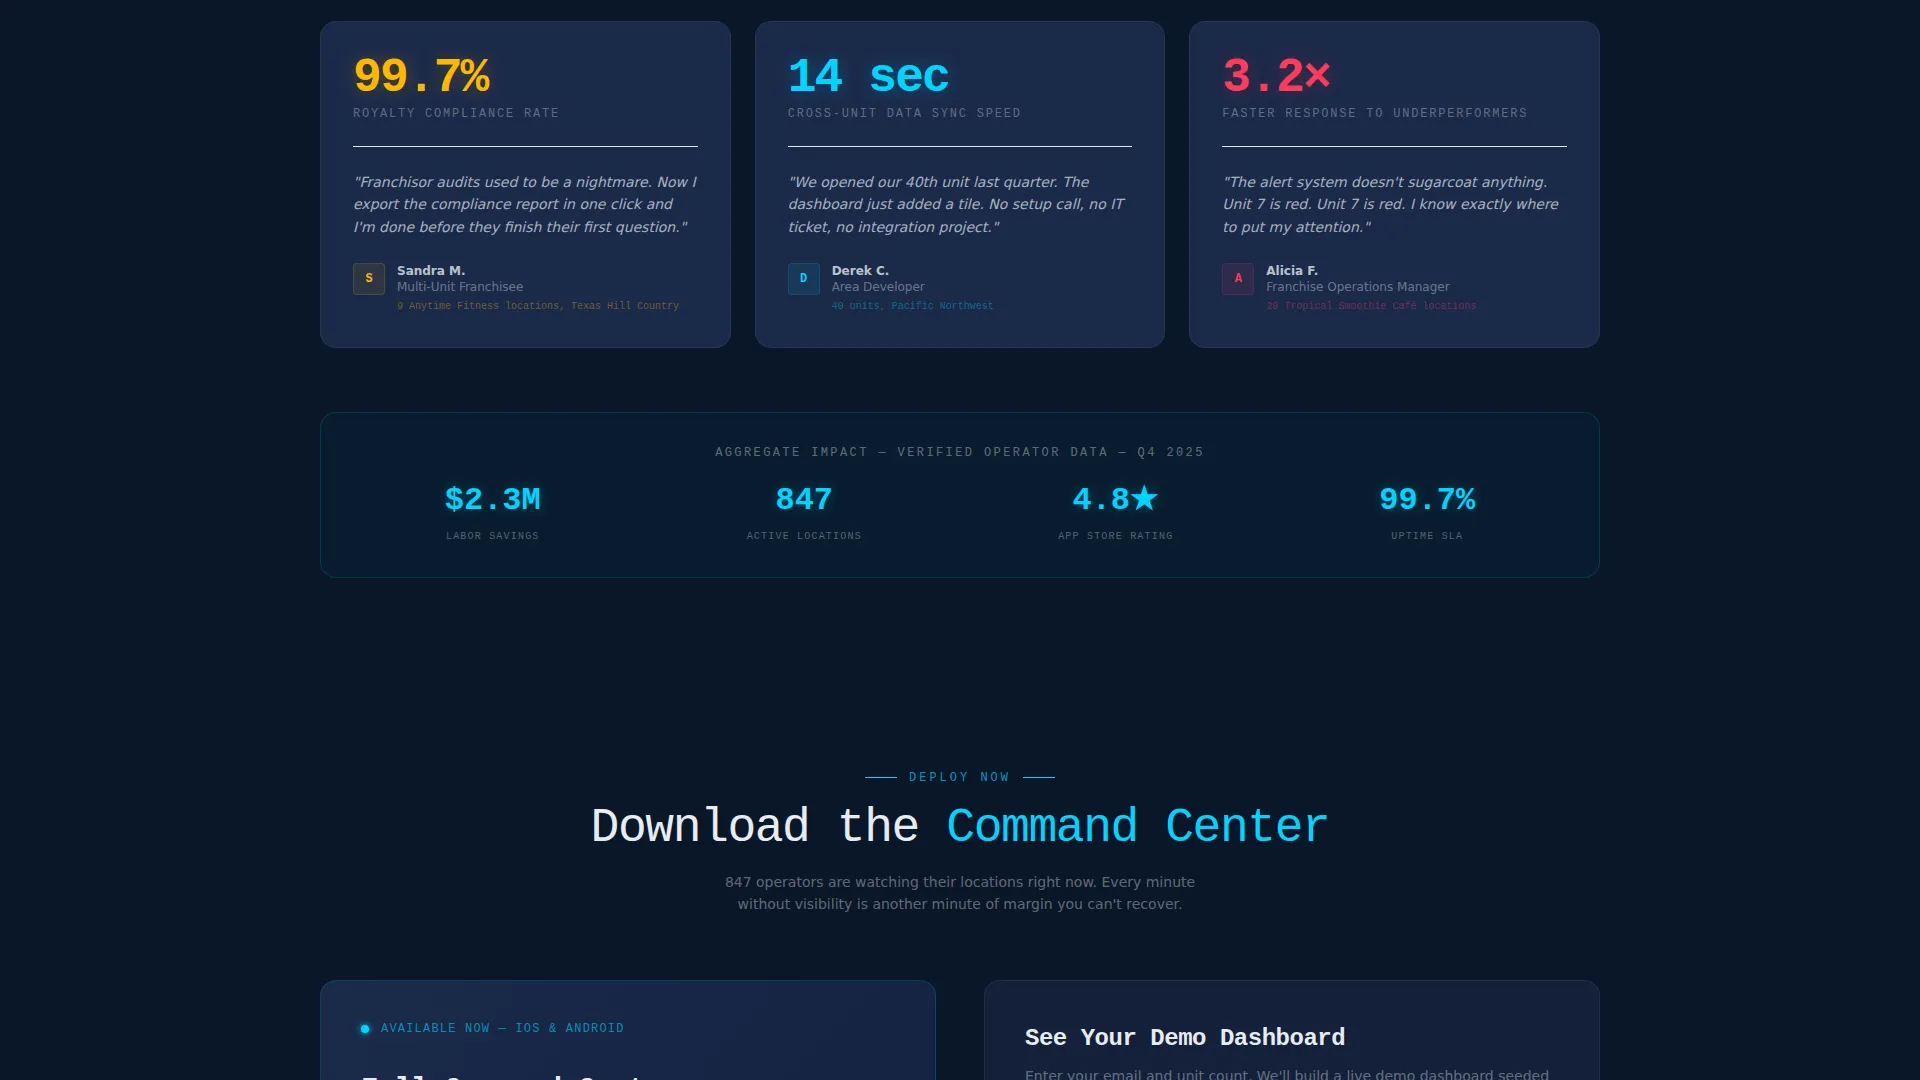Click the Deploy Now section tag
The image size is (1920, 1080).
pyautogui.click(x=959, y=777)
